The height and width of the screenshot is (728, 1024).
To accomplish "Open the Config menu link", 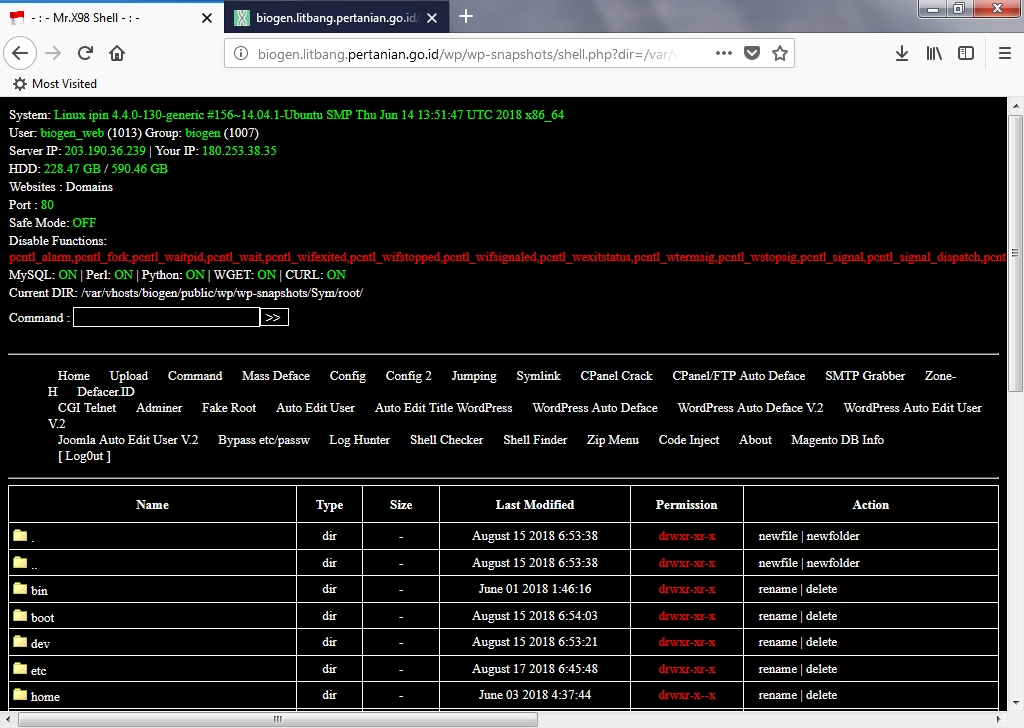I will (x=347, y=375).
